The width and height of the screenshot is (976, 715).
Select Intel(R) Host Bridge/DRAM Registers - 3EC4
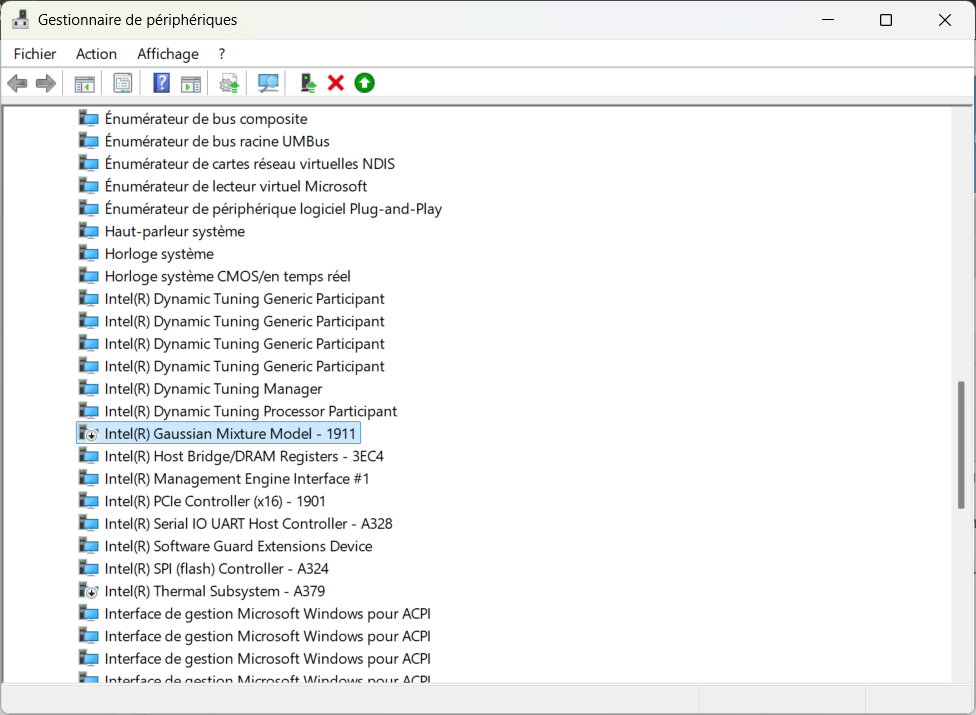tap(244, 456)
